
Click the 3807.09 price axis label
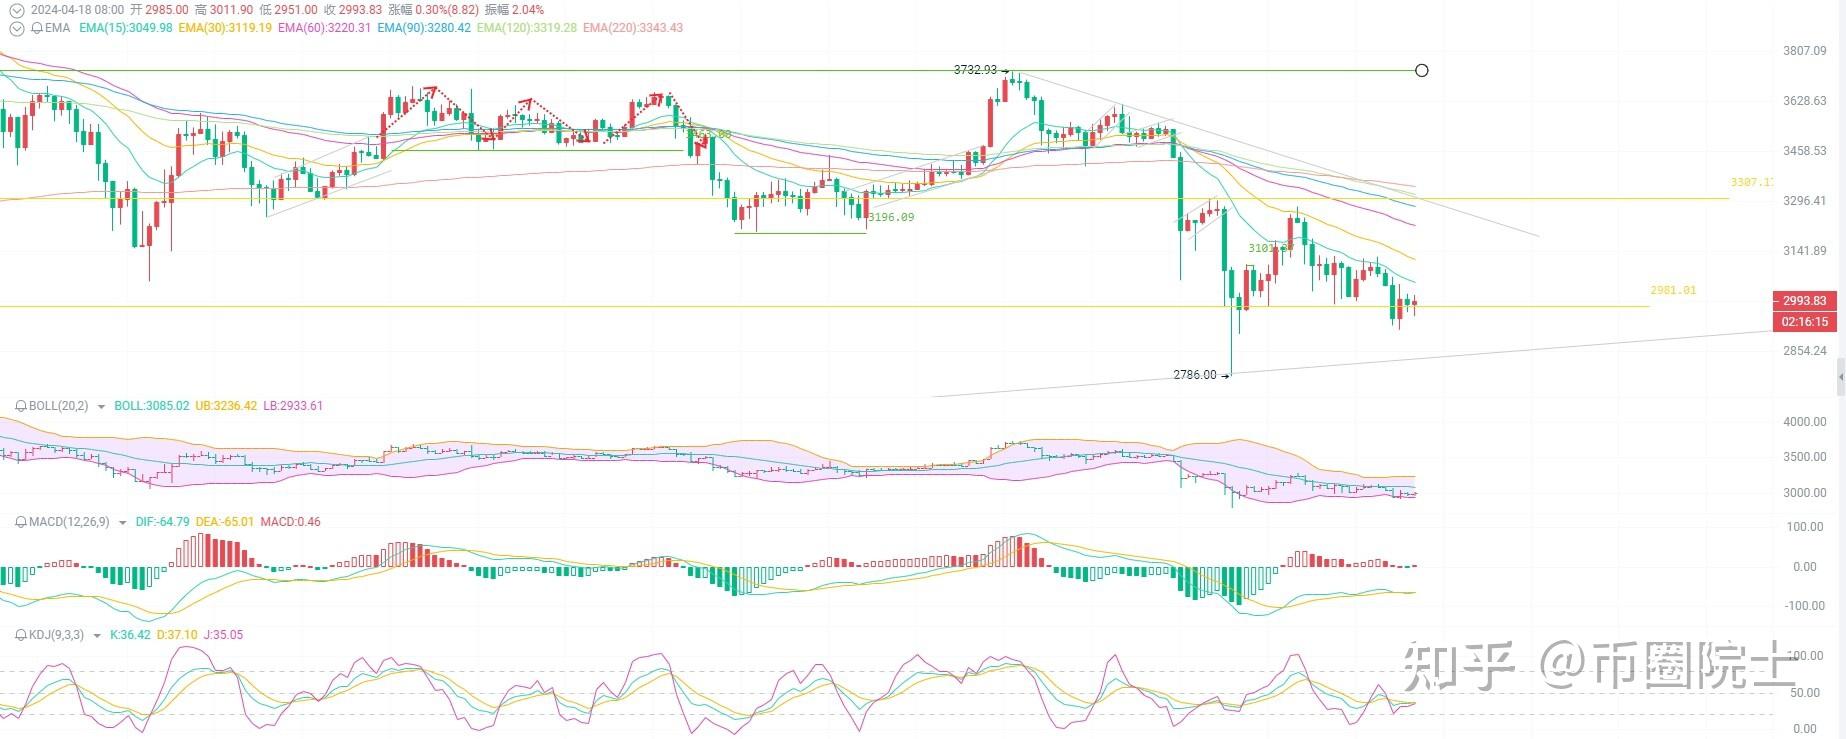1805,51
